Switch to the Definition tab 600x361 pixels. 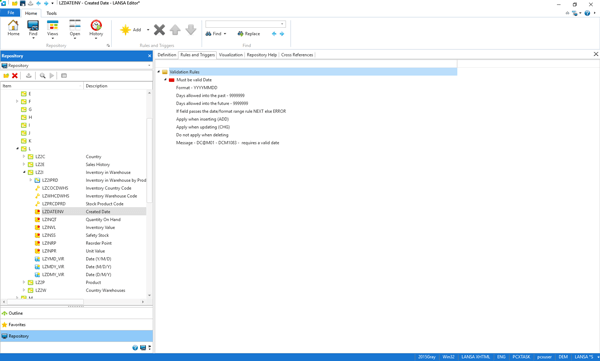click(x=167, y=55)
